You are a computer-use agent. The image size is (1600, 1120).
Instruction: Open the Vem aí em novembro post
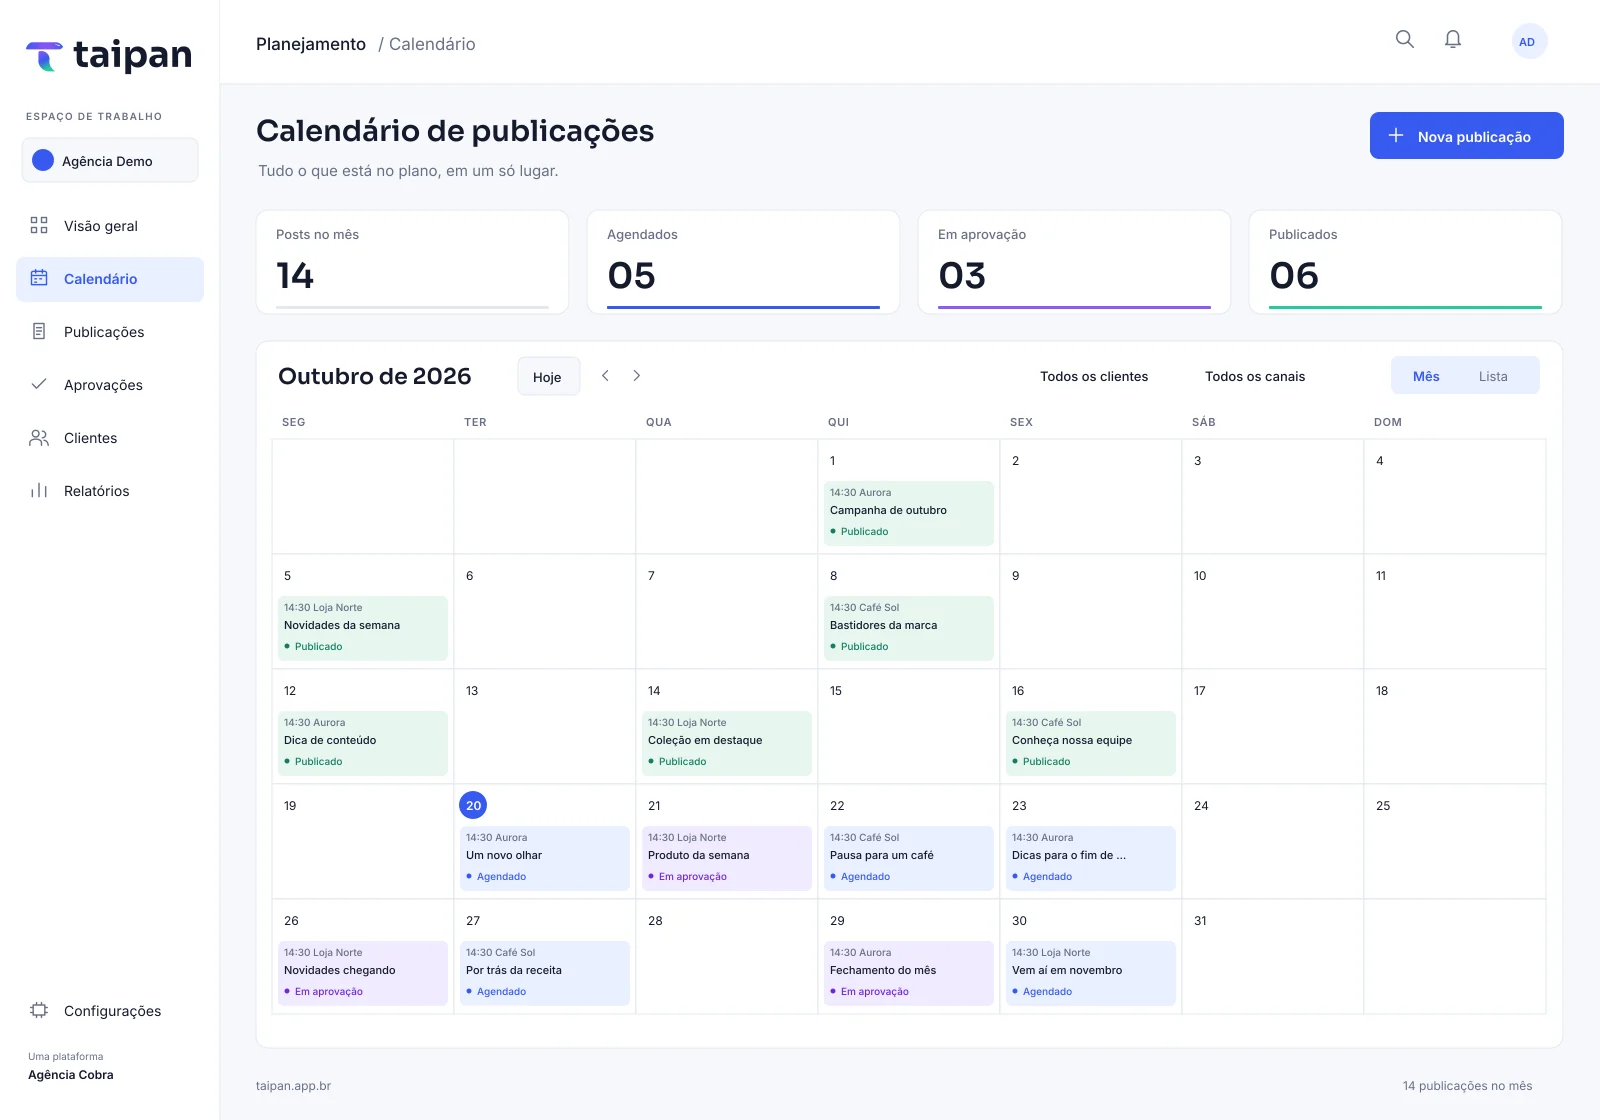tap(1091, 973)
